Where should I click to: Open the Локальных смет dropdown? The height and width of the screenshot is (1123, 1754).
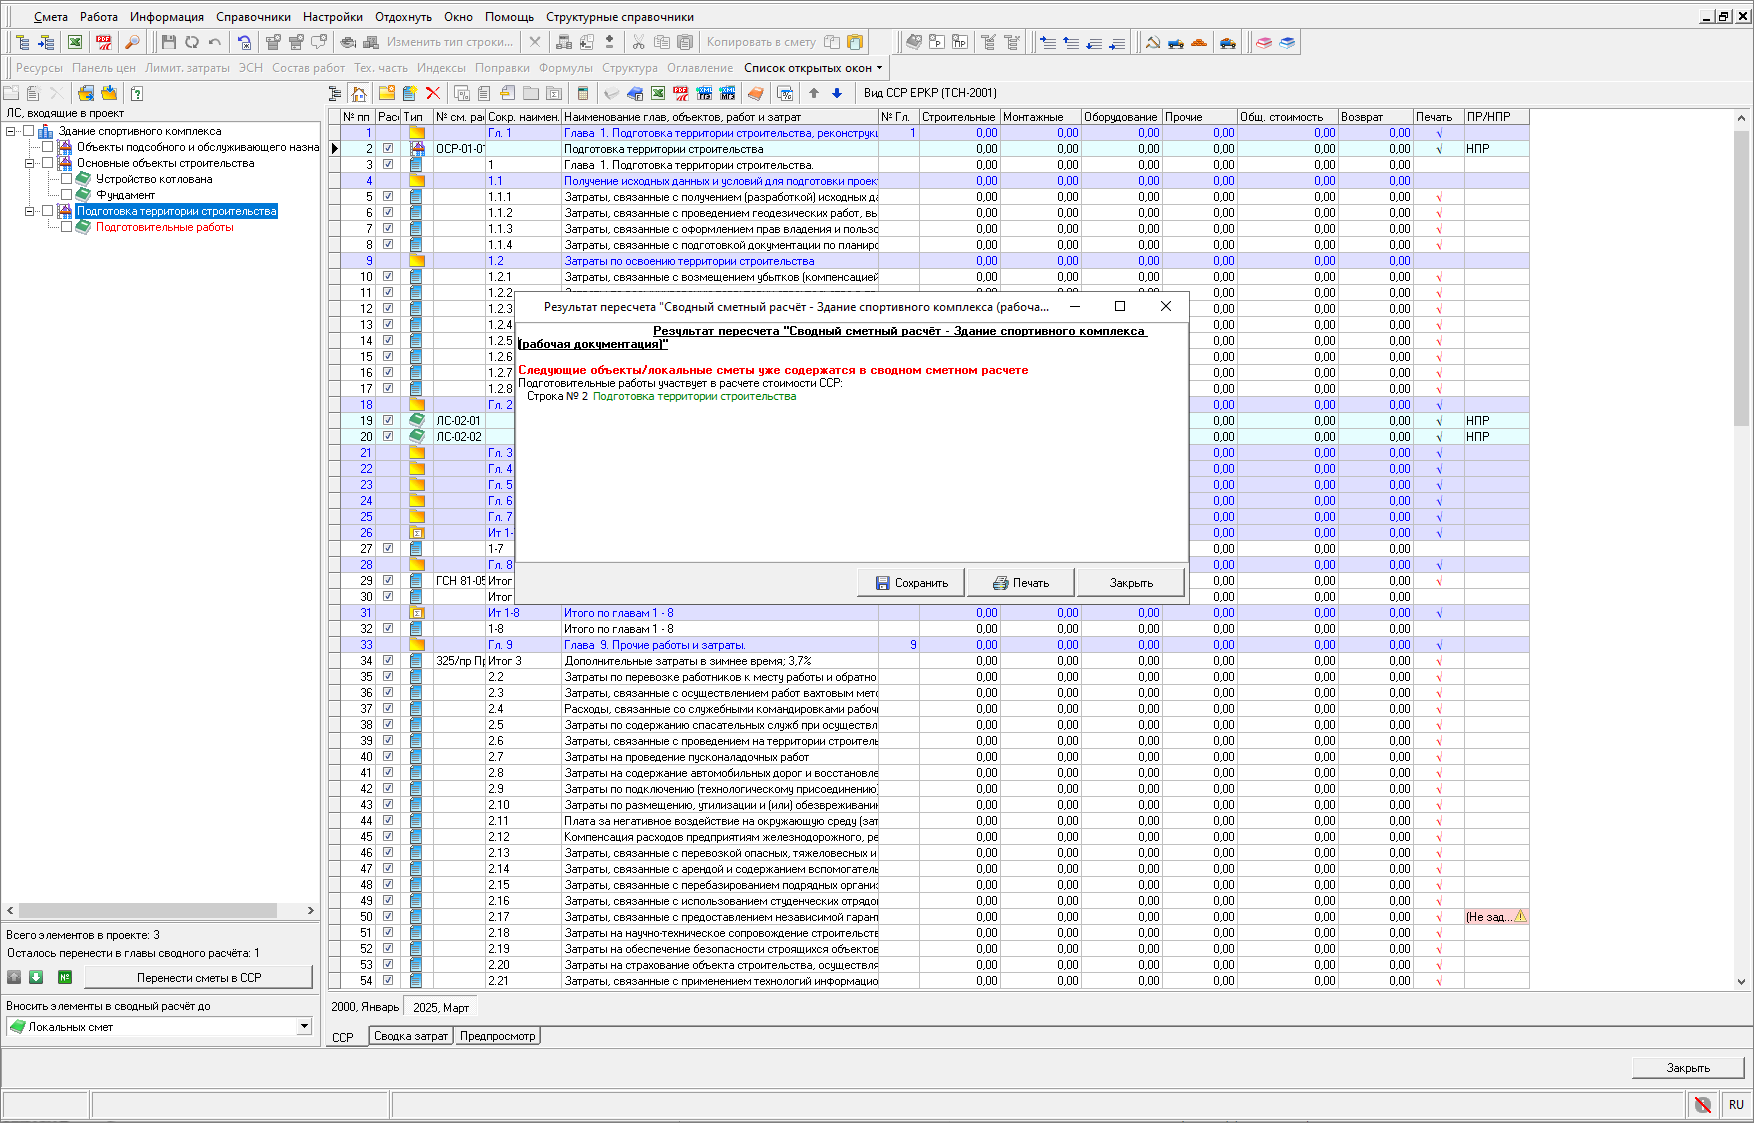tap(304, 1027)
